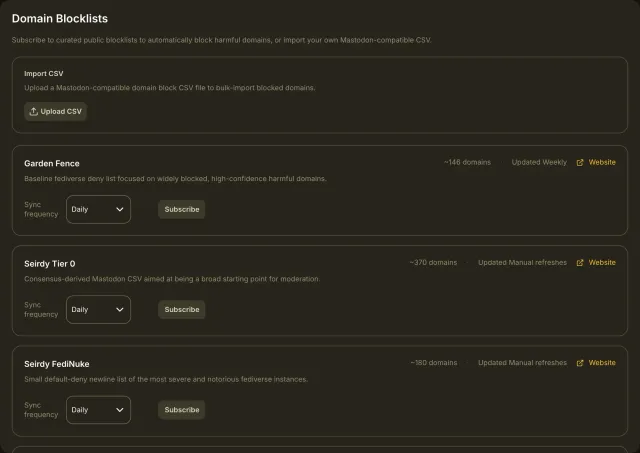Open the Seirdy Tier 0 Website link

[x=602, y=262]
